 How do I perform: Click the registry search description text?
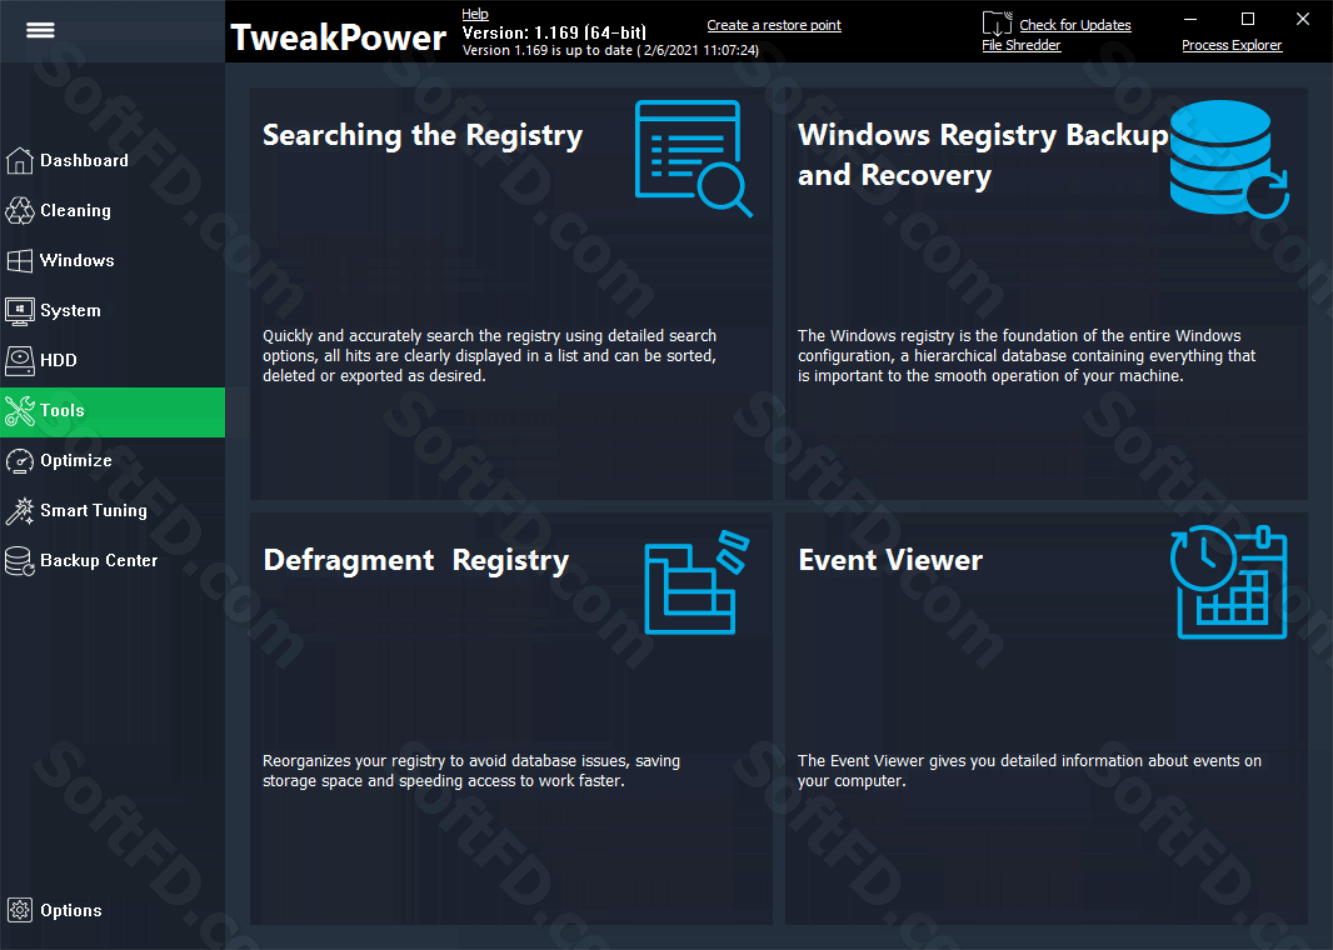click(x=490, y=356)
